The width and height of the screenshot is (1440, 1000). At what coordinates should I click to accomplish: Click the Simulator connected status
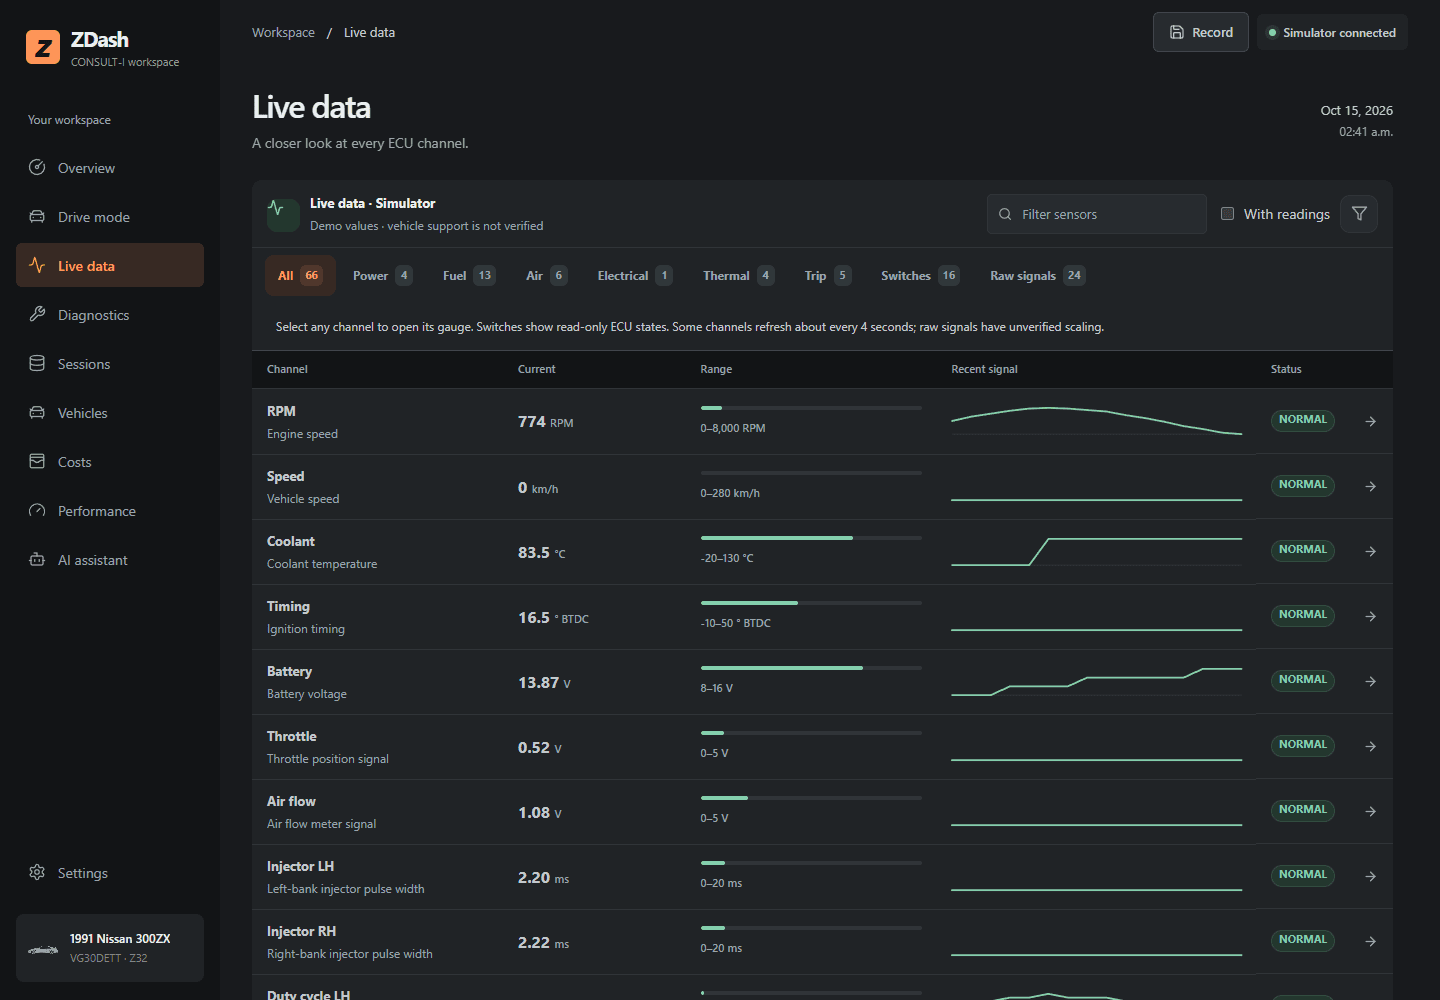1332,32
